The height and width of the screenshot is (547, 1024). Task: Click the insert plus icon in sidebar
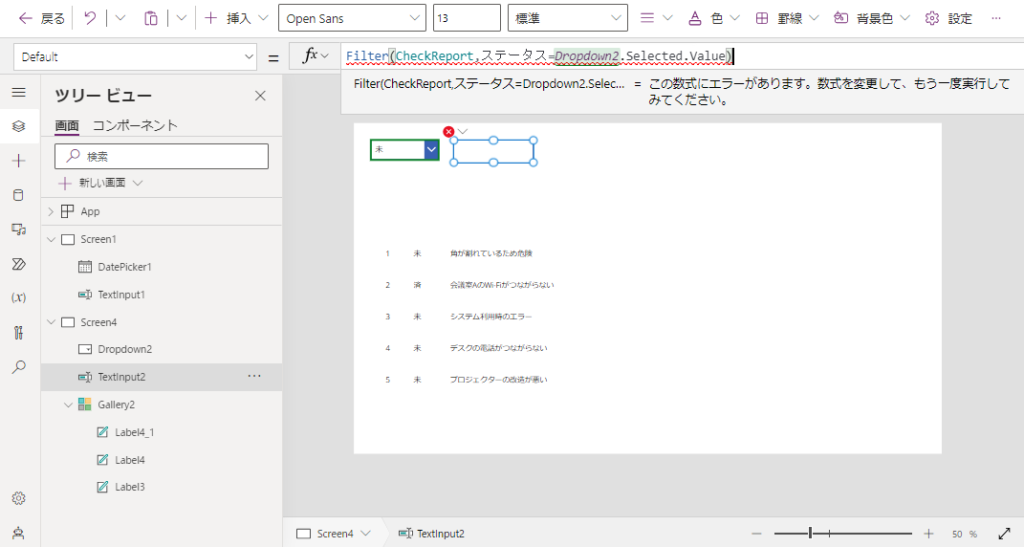19,161
